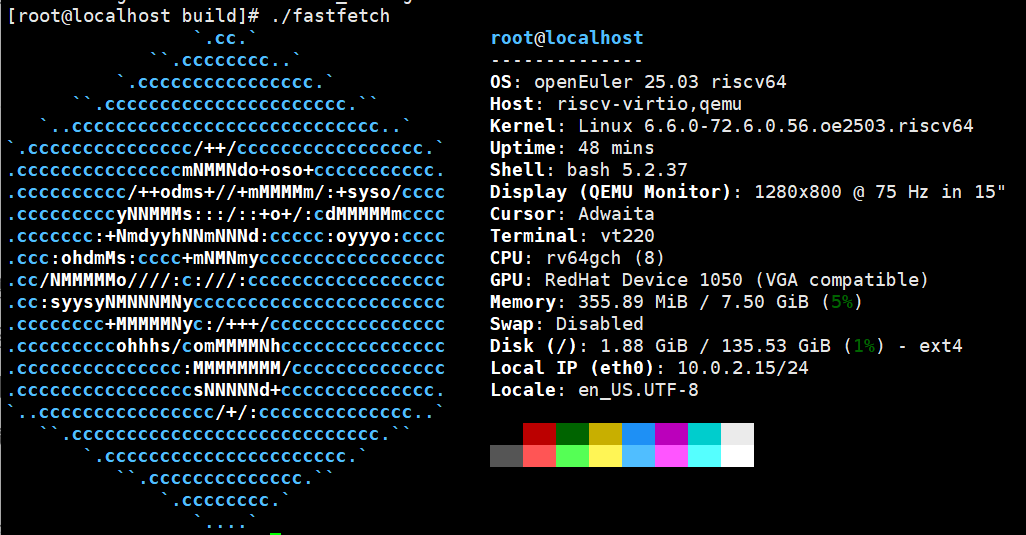Image resolution: width=1026 pixels, height=535 pixels.
Task: Click the GPU RedHat Device 1050 line
Action: pos(709,280)
